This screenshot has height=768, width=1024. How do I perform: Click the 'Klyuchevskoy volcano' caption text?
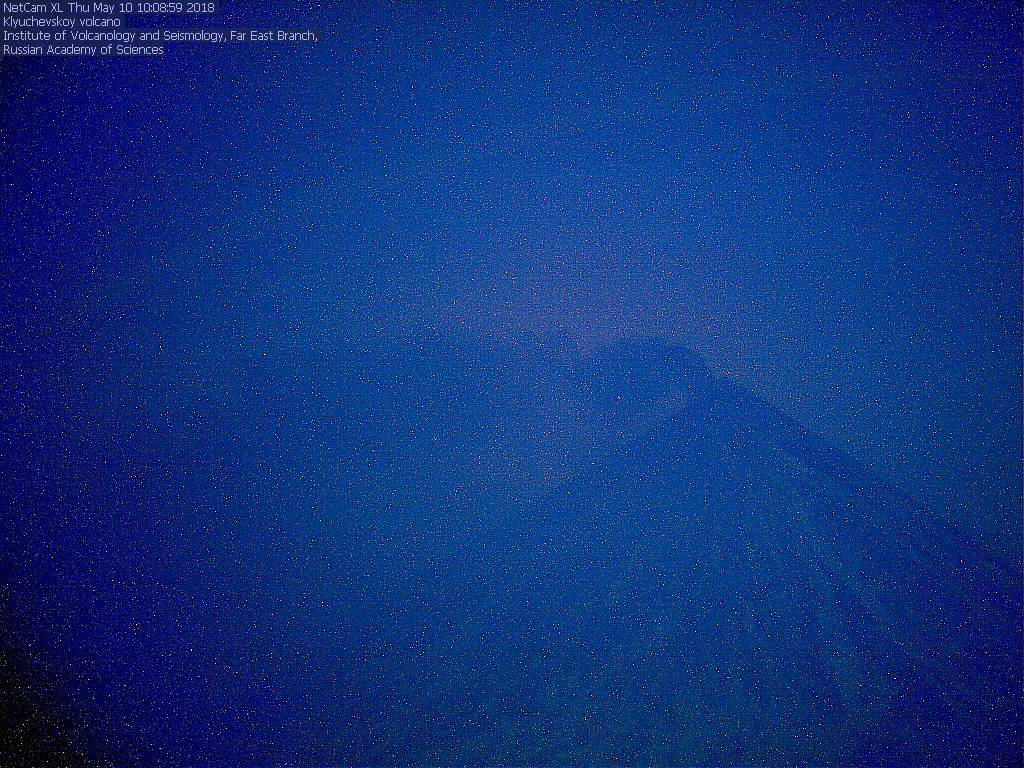[x=62, y=22]
